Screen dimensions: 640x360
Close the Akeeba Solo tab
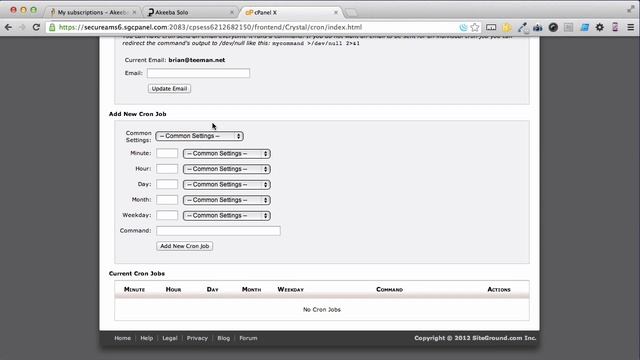pyautogui.click(x=232, y=13)
